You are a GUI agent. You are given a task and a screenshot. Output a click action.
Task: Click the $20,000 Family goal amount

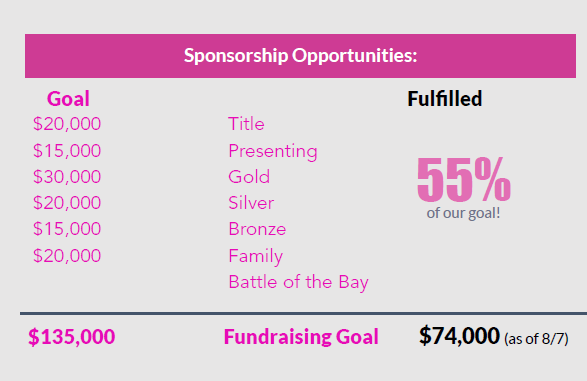coord(67,256)
